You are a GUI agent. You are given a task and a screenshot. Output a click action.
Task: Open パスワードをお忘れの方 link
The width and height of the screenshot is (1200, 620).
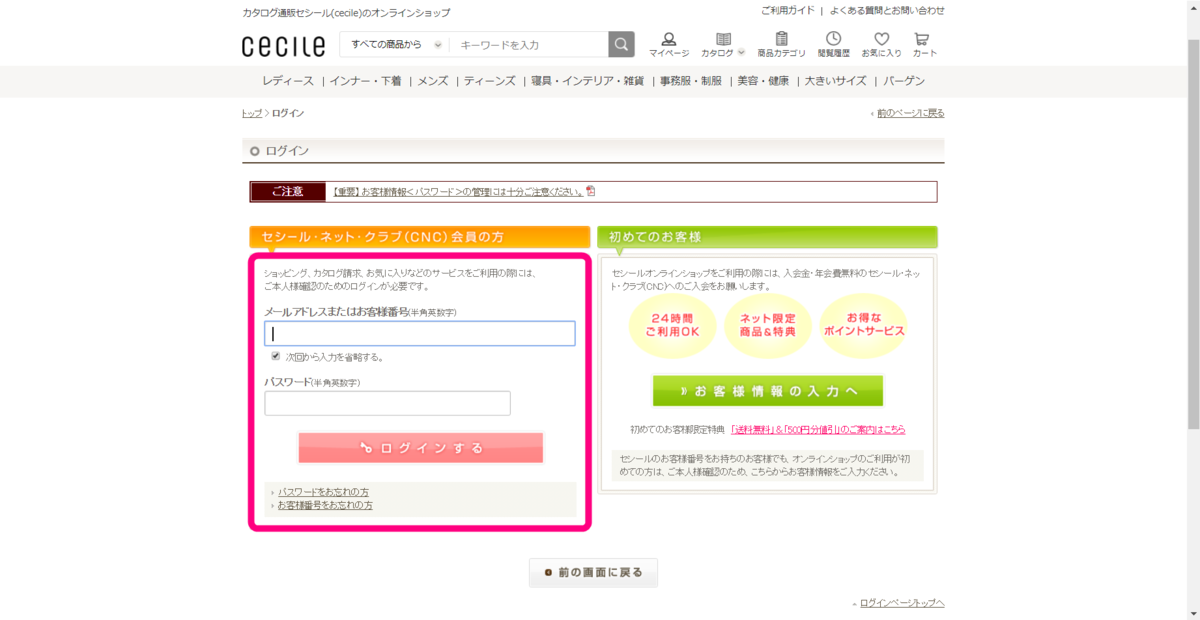coord(323,492)
